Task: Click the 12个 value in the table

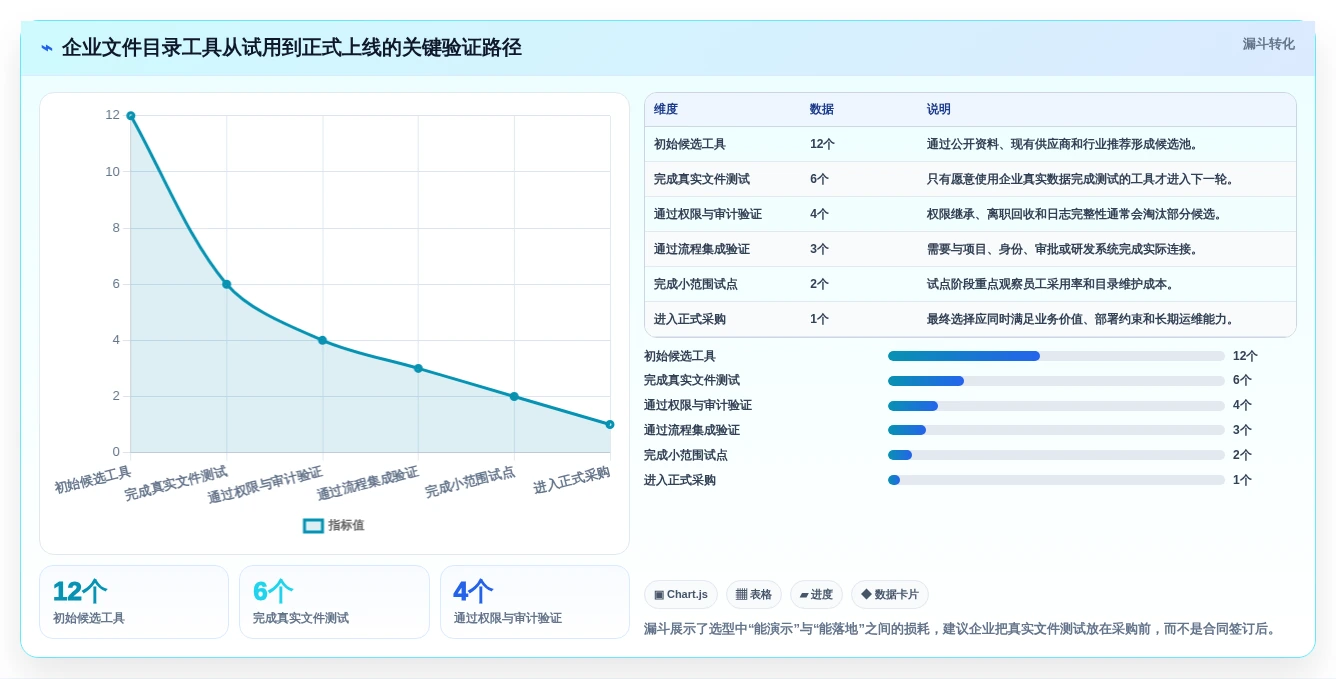Action: coord(822,144)
